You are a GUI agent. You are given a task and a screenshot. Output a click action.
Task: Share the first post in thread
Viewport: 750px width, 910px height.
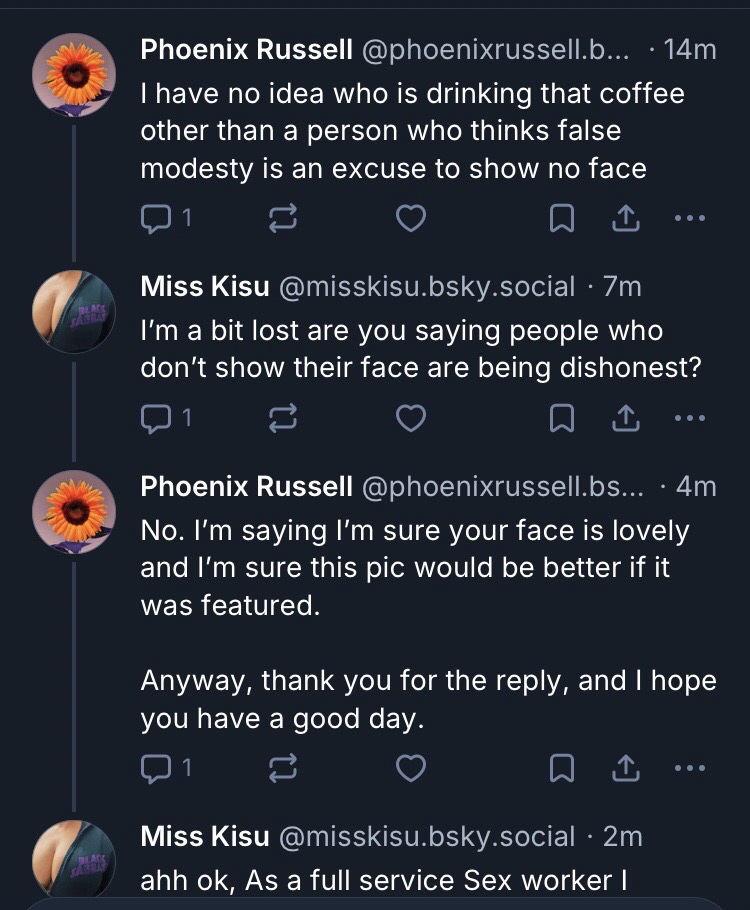tap(625, 218)
